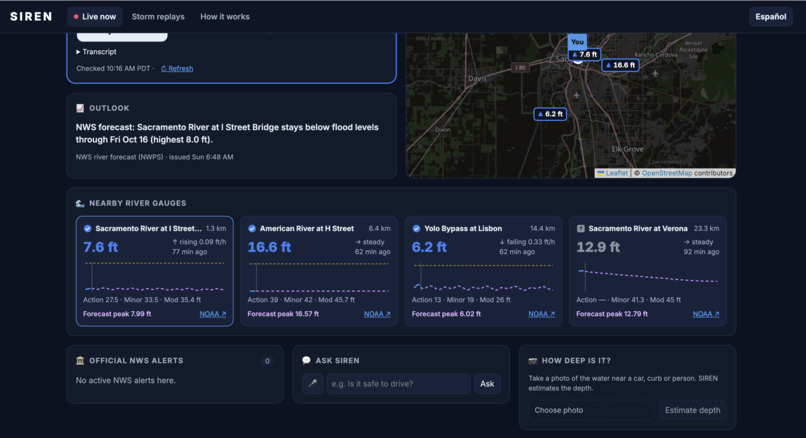Open the Live now tab
This screenshot has width=806, height=438.
(95, 16)
